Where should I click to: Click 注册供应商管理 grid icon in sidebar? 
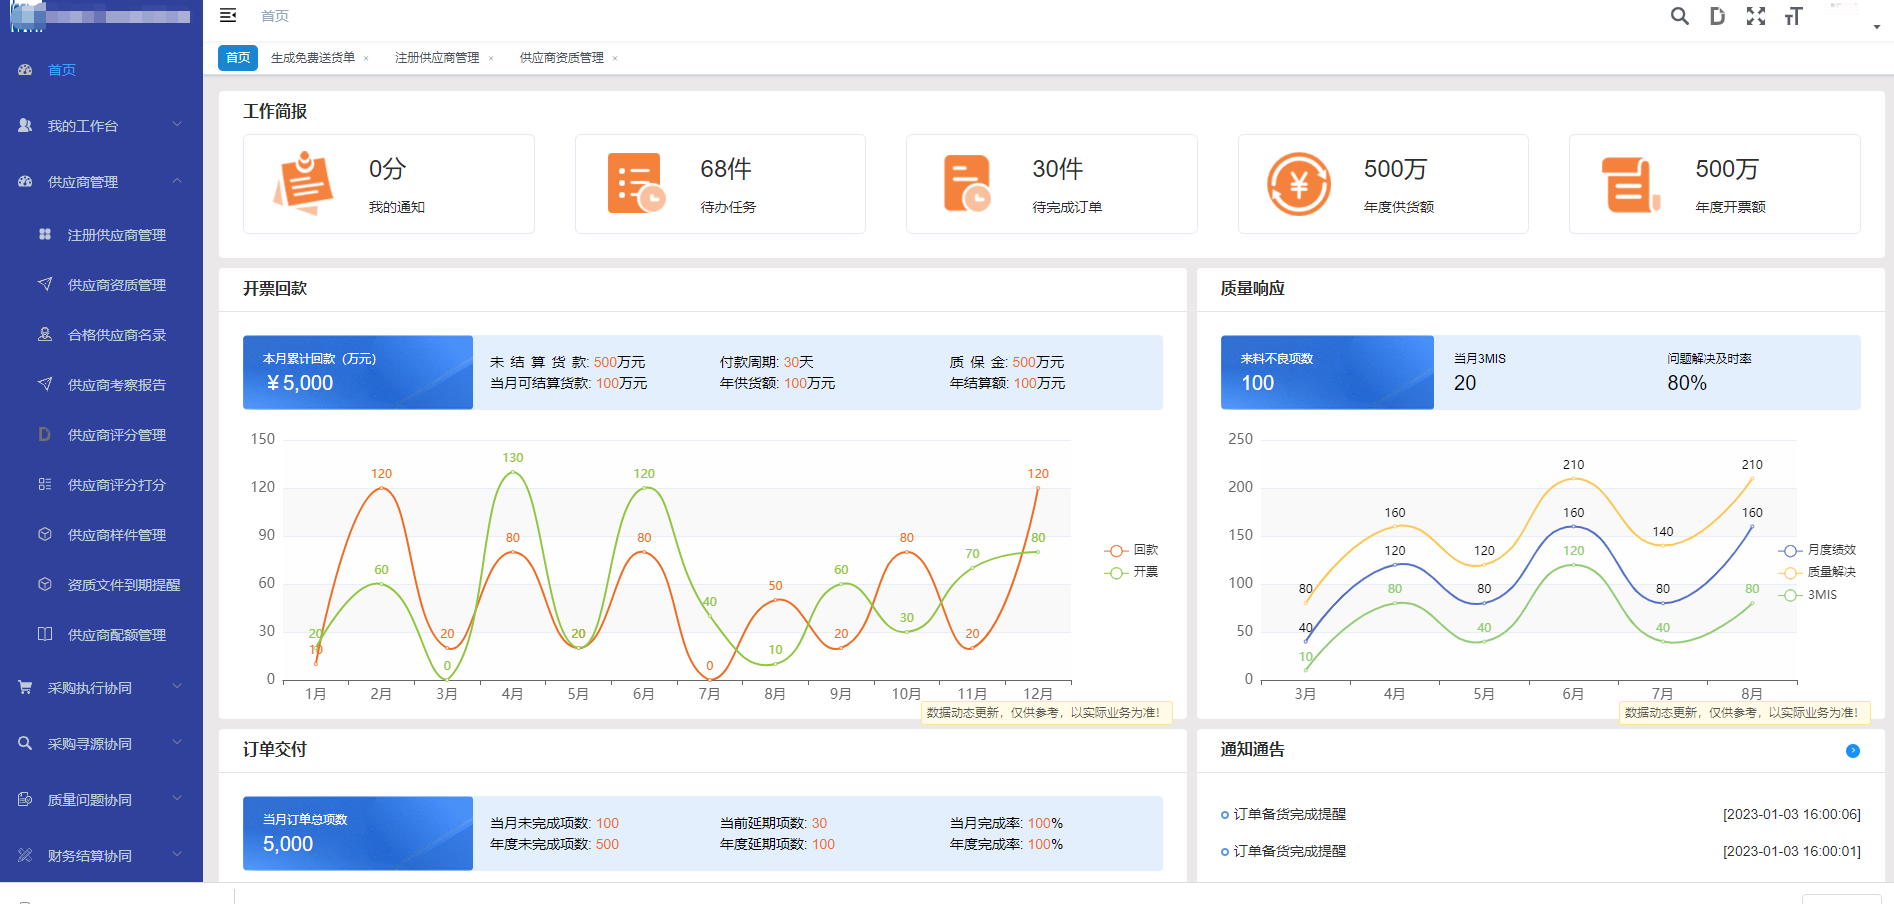click(x=45, y=235)
